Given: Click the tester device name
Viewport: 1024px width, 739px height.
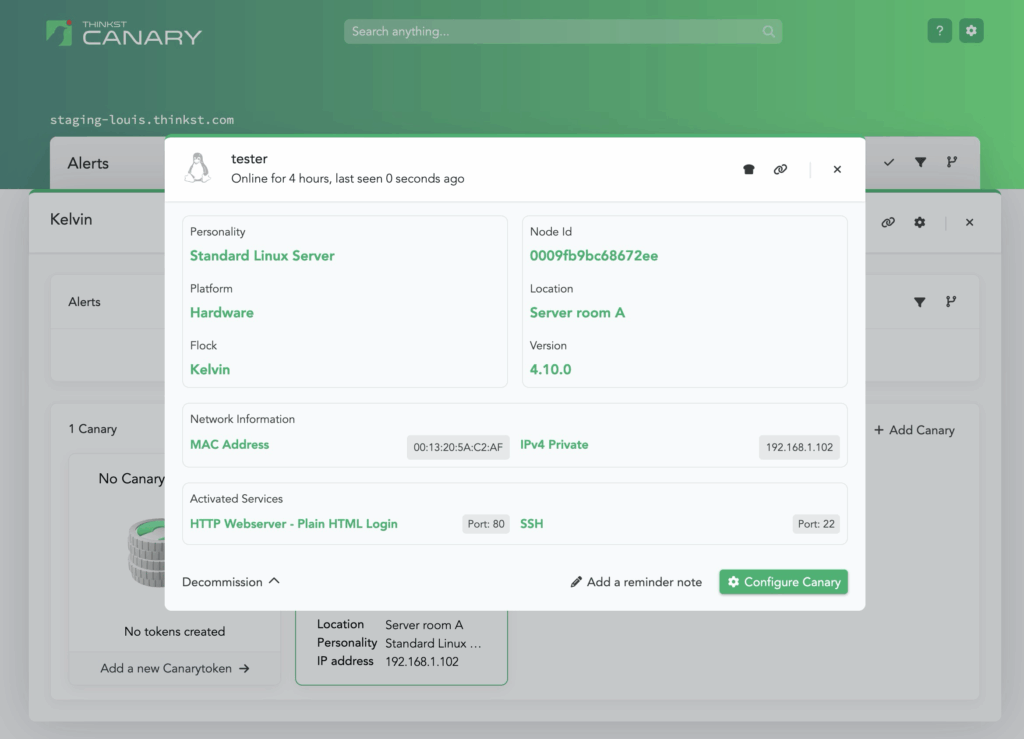Looking at the screenshot, I should click(x=249, y=159).
